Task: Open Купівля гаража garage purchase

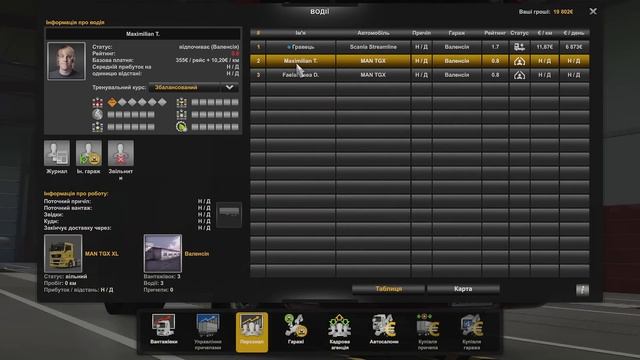Action: tap(472, 331)
